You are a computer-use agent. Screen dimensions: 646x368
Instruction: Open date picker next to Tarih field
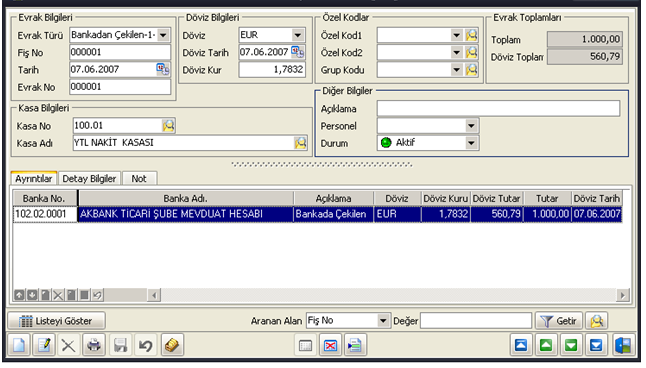click(163, 69)
